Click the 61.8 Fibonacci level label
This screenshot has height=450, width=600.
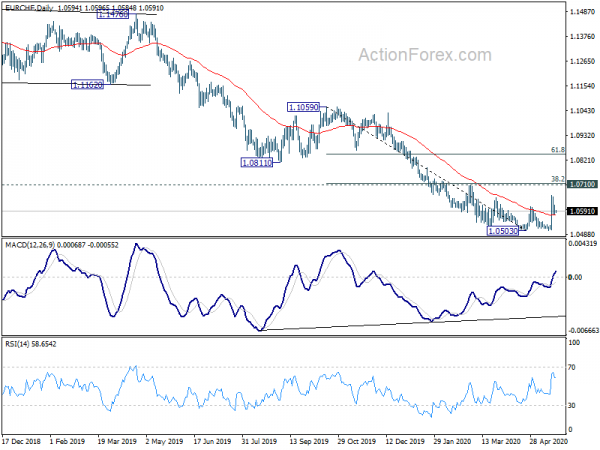(x=558, y=150)
